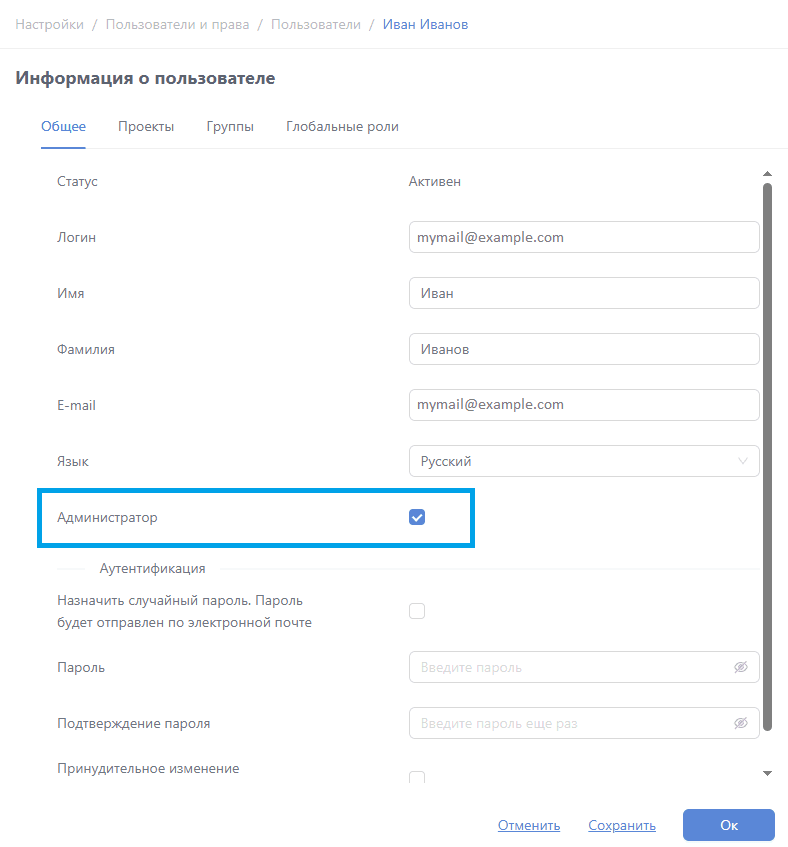788x847 pixels.
Task: Reveal text in Подтверждение пароля field eye icon
Action: point(741,723)
